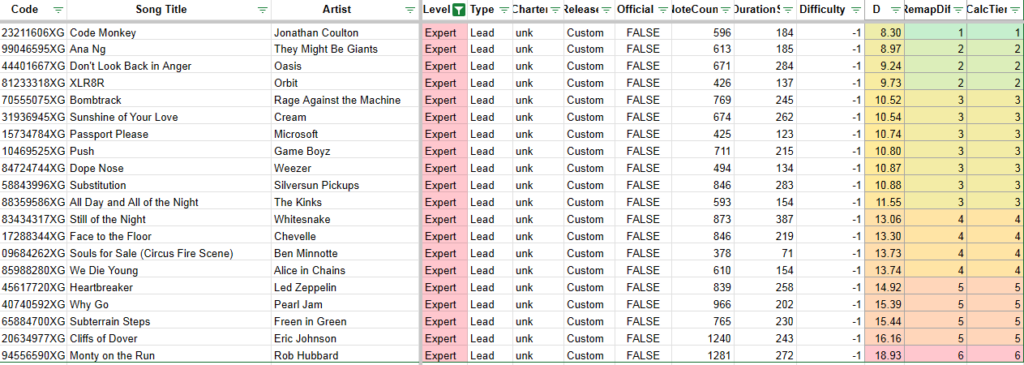This screenshot has height=365, width=1024.
Task: Open the Official column filter icon
Action: point(663,10)
